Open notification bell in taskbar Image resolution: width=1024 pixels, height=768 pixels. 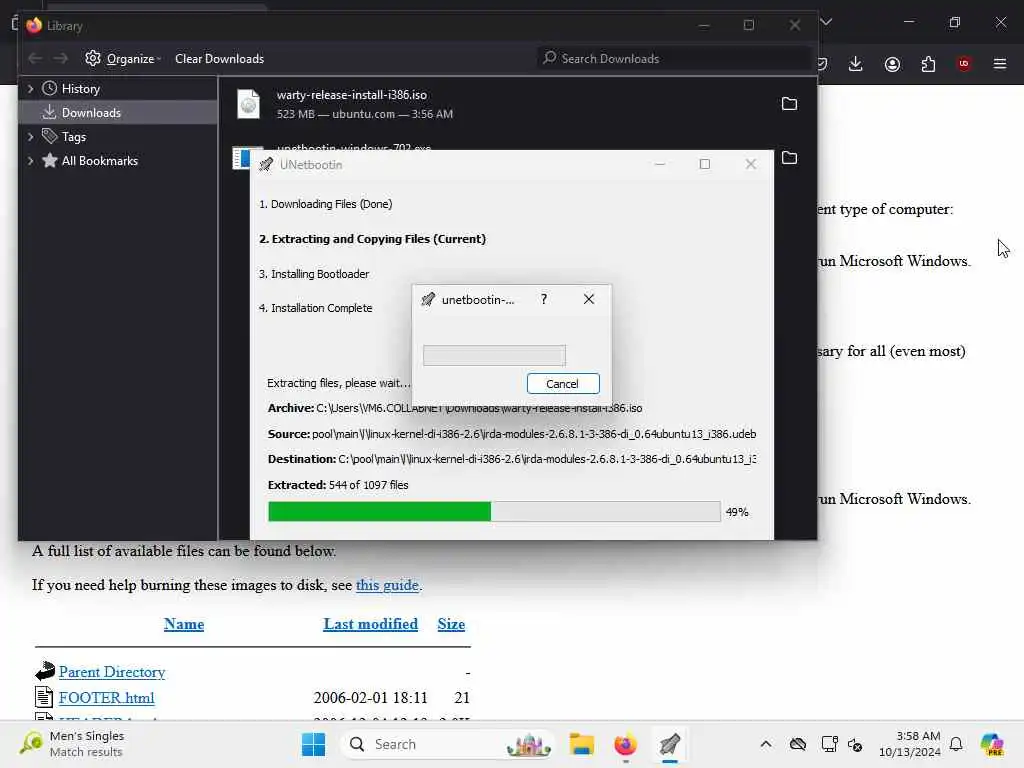pyautogui.click(x=956, y=744)
